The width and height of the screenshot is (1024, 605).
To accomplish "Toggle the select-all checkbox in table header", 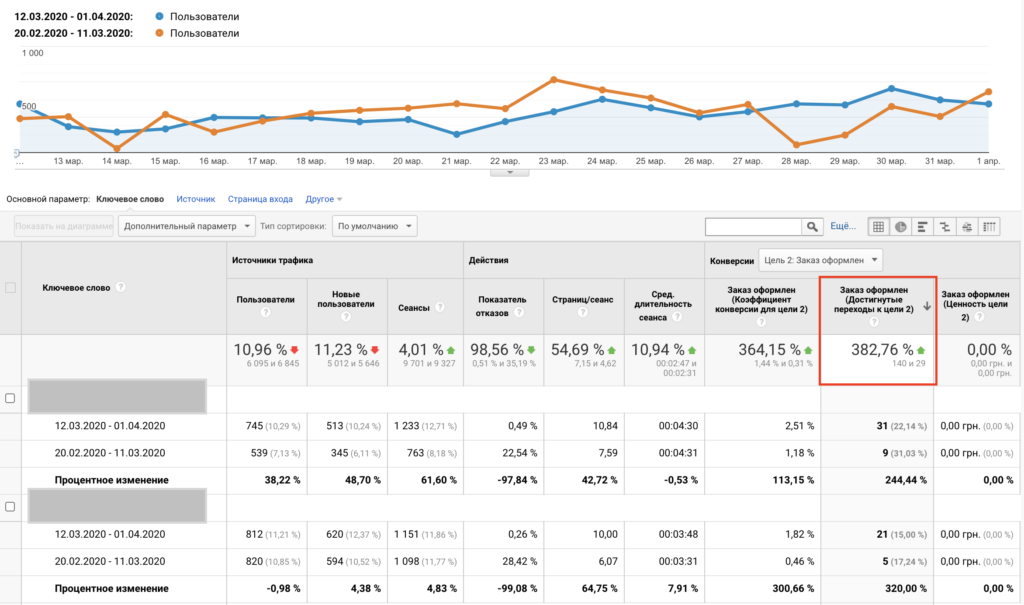I will click(x=10, y=287).
